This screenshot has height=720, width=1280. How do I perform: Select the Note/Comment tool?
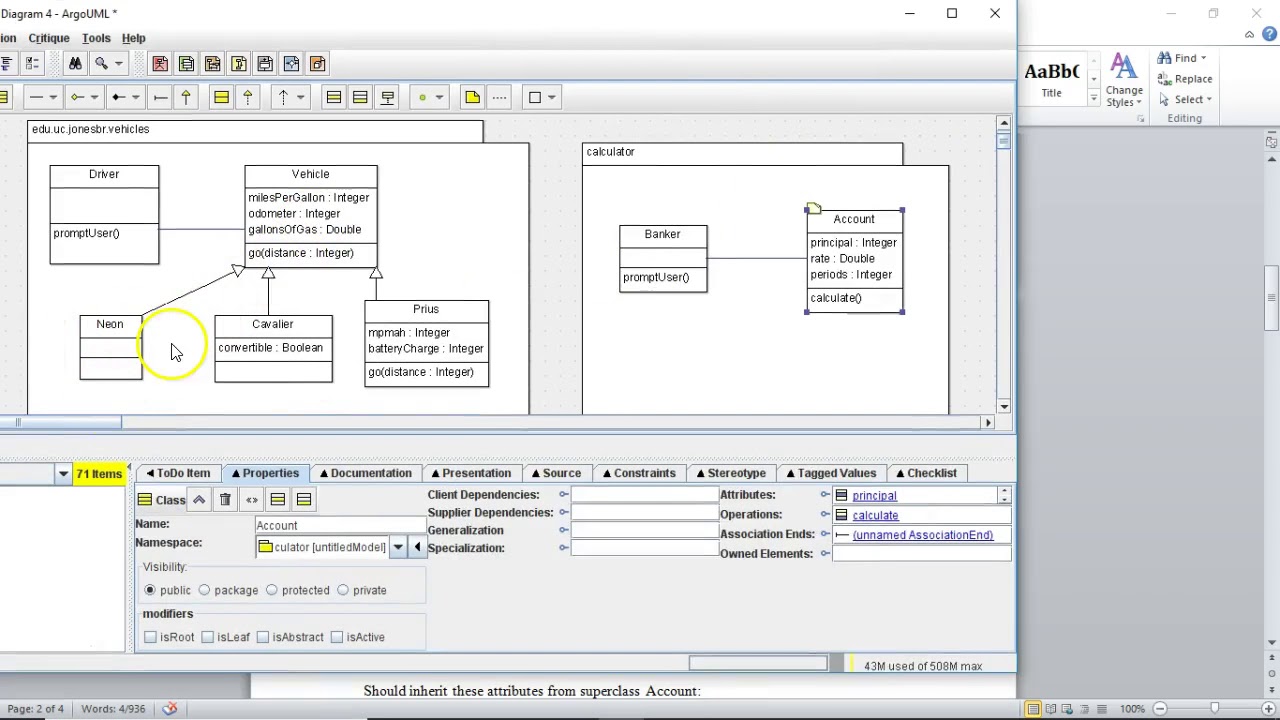coord(472,97)
